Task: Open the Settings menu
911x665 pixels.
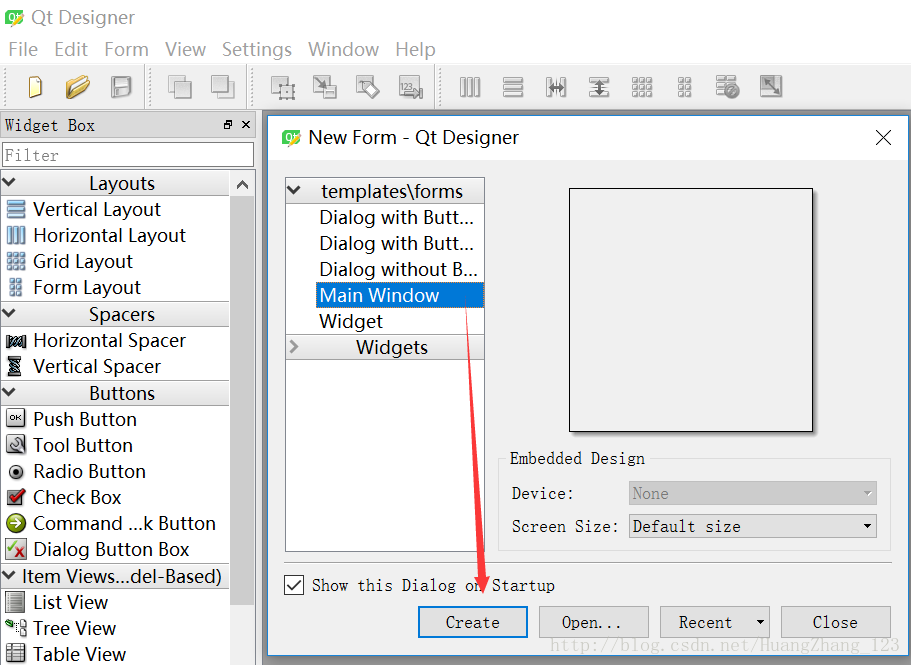Action: click(257, 49)
